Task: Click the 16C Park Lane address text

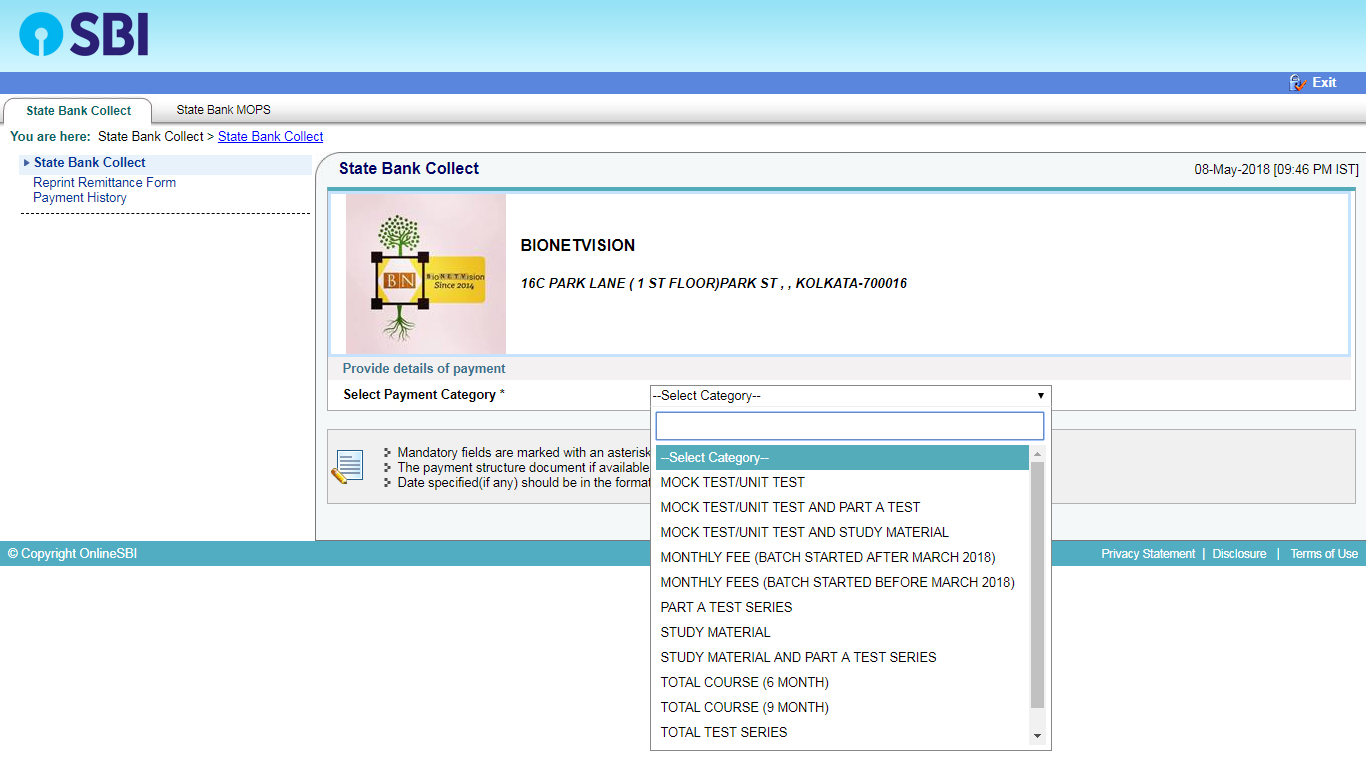Action: (714, 284)
